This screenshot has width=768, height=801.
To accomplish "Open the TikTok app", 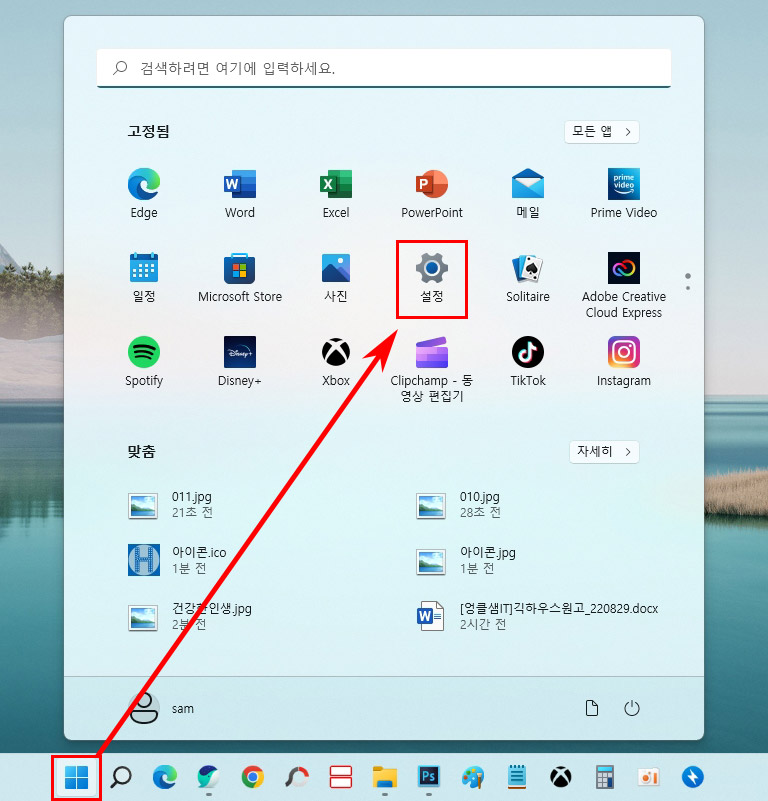I will coord(528,362).
